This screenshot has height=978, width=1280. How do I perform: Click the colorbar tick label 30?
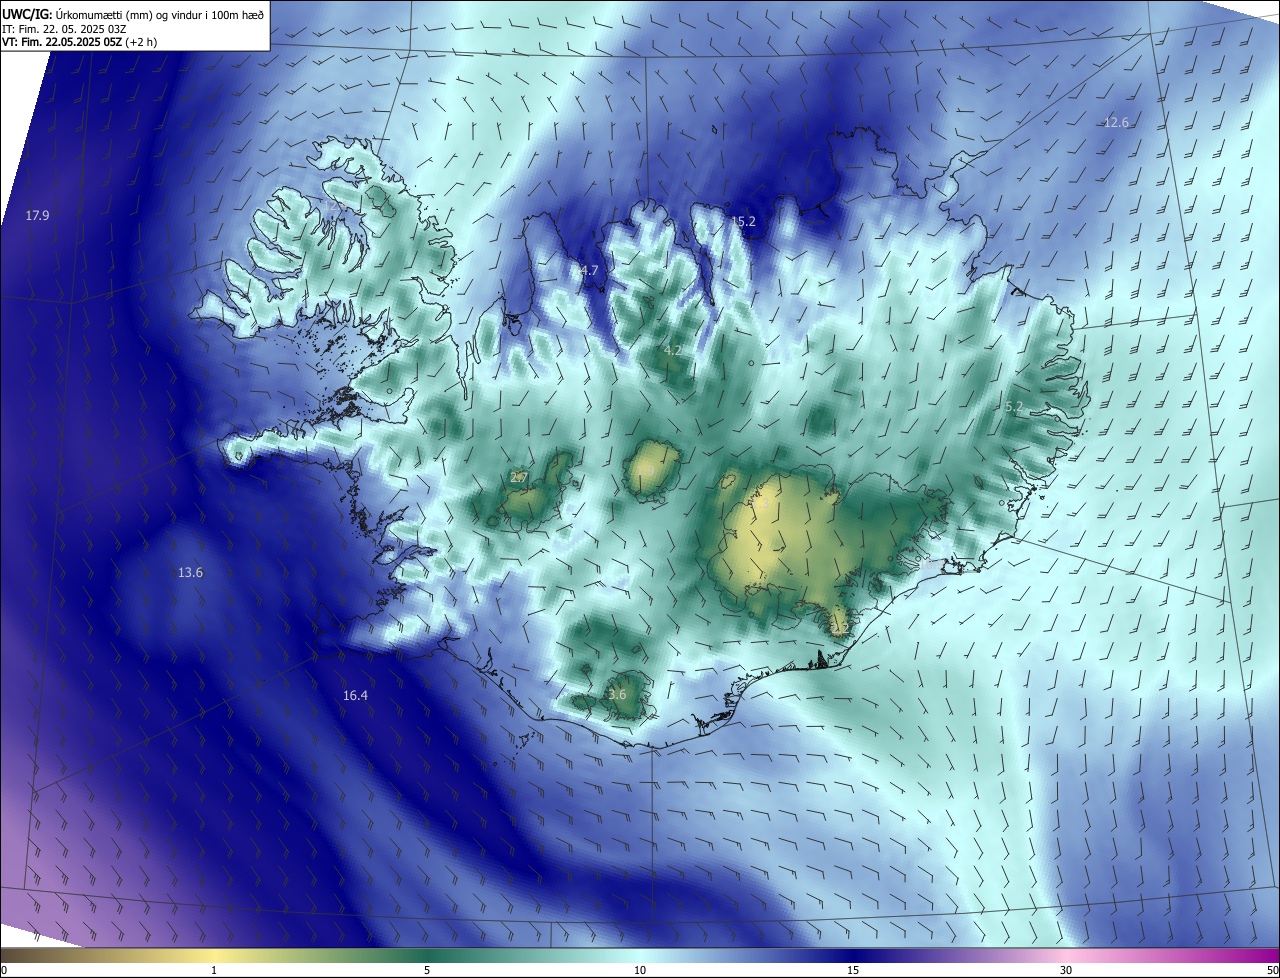[1066, 970]
